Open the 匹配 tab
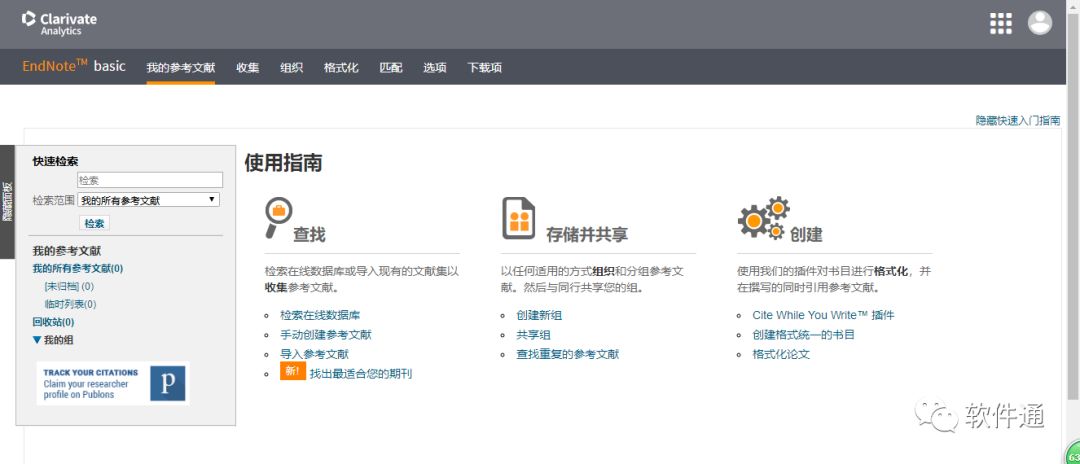 391,67
